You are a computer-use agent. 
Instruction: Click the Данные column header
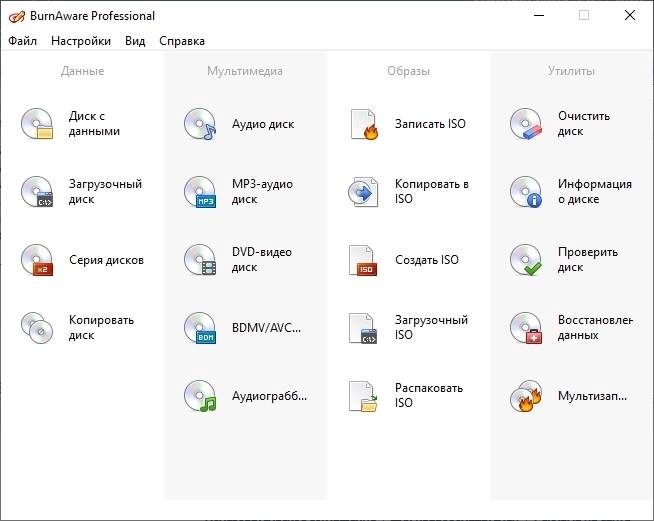coord(83,71)
